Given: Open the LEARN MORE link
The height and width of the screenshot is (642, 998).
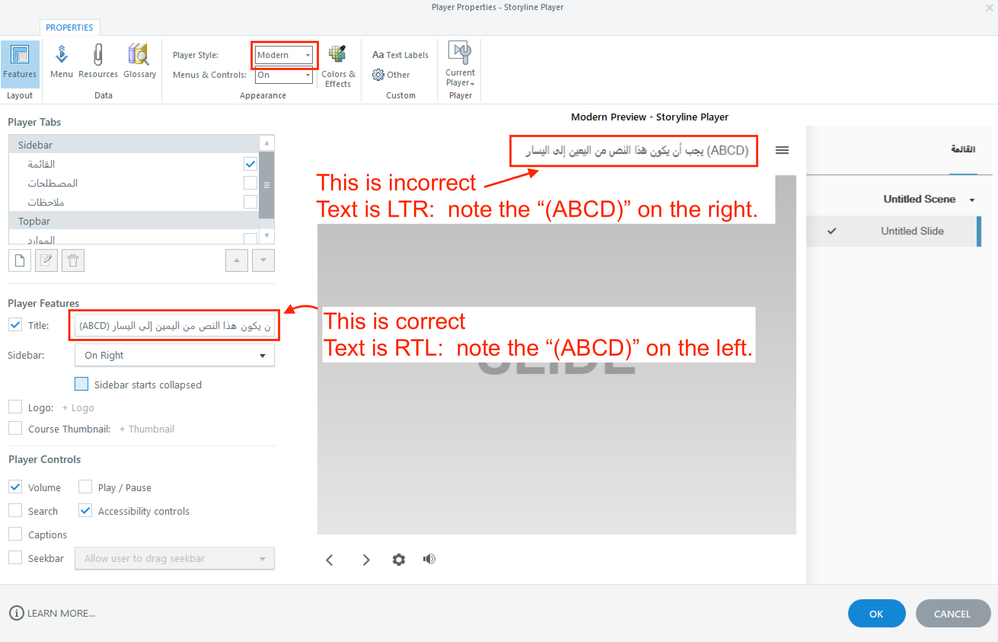Looking at the screenshot, I should click(61, 613).
